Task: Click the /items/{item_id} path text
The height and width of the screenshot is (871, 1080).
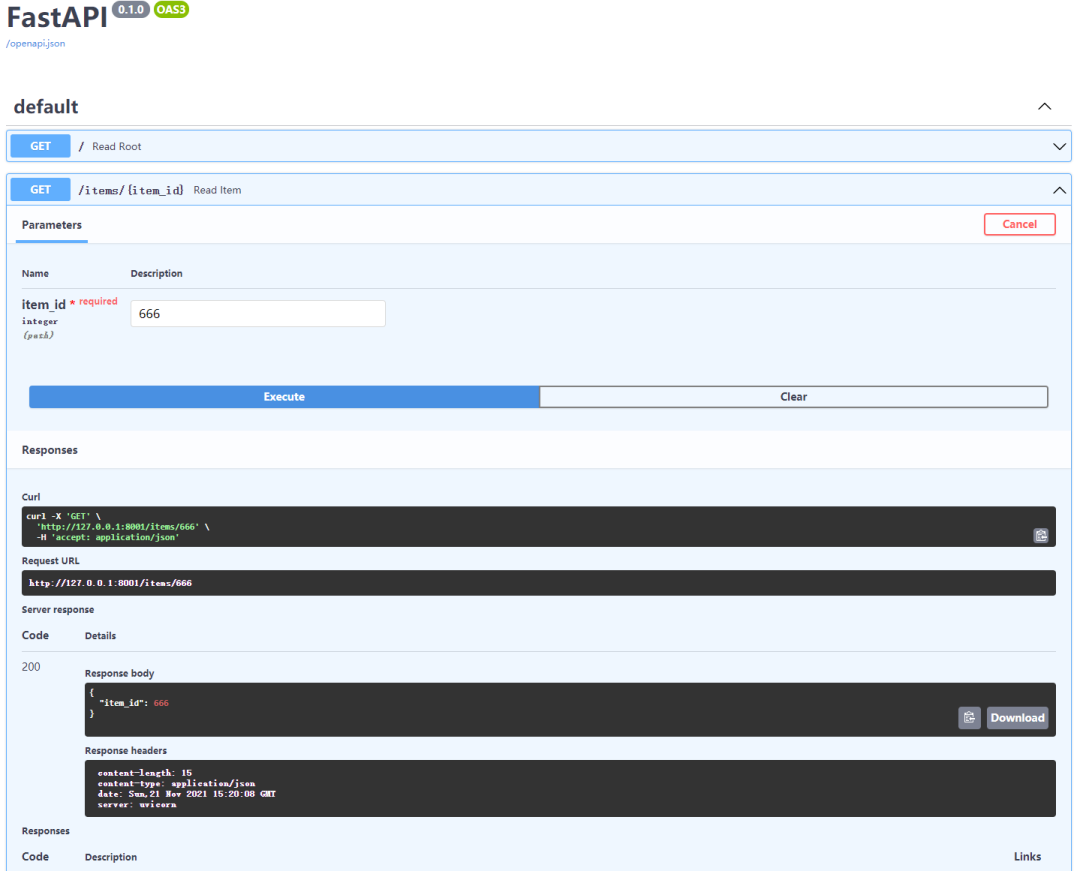Action: click(x=131, y=190)
